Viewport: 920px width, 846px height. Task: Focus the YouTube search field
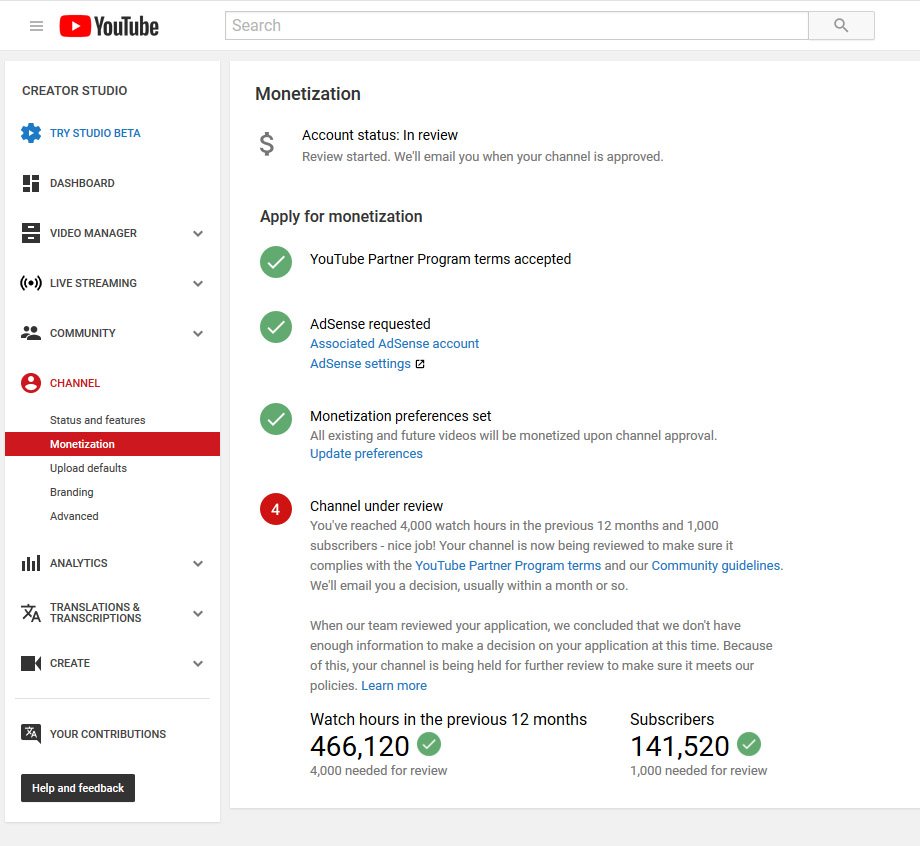516,25
